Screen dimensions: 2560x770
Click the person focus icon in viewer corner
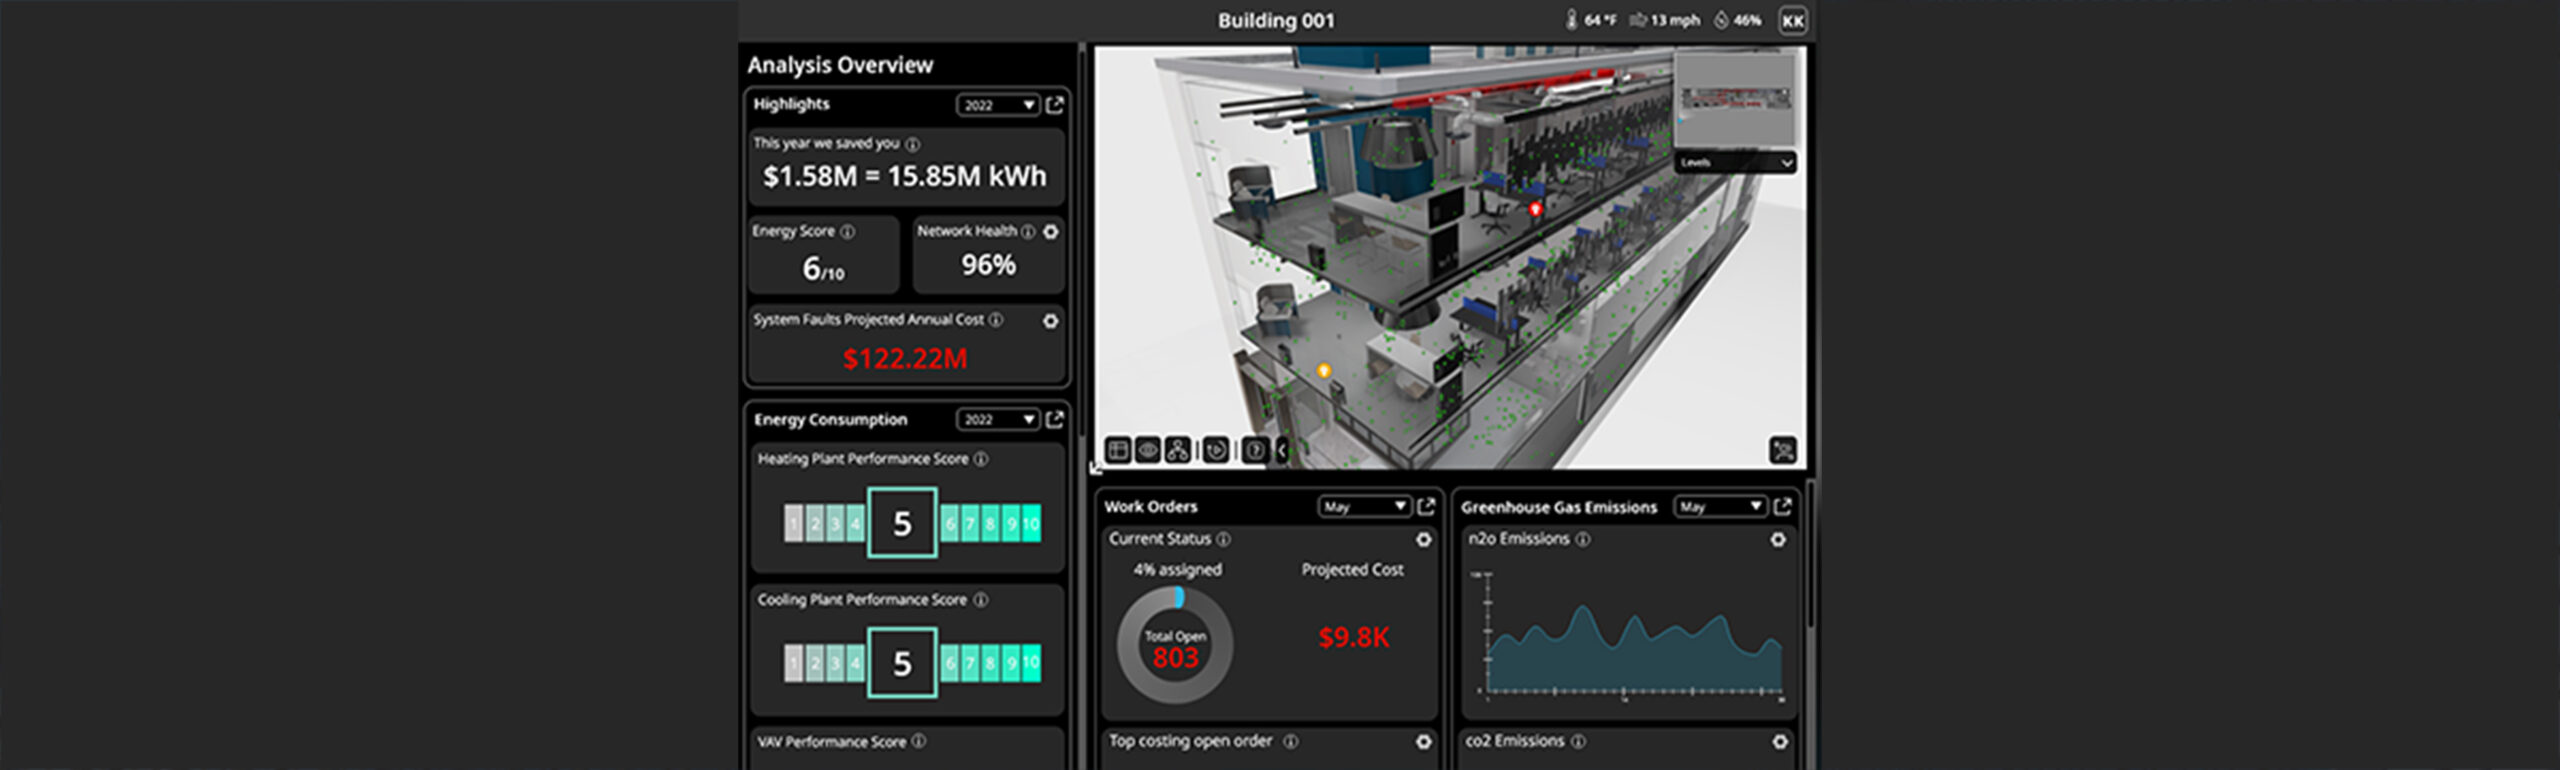tap(1782, 450)
